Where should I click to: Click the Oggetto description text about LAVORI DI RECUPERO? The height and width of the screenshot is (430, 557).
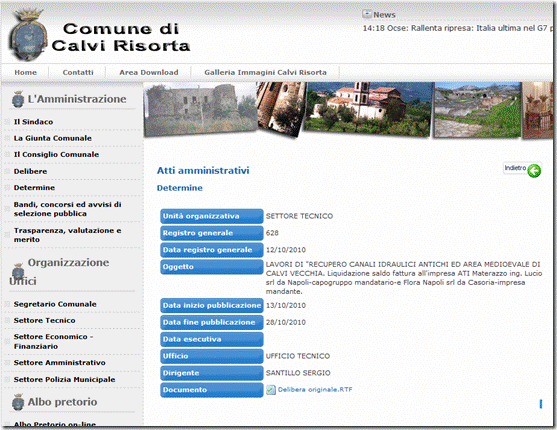(404, 278)
